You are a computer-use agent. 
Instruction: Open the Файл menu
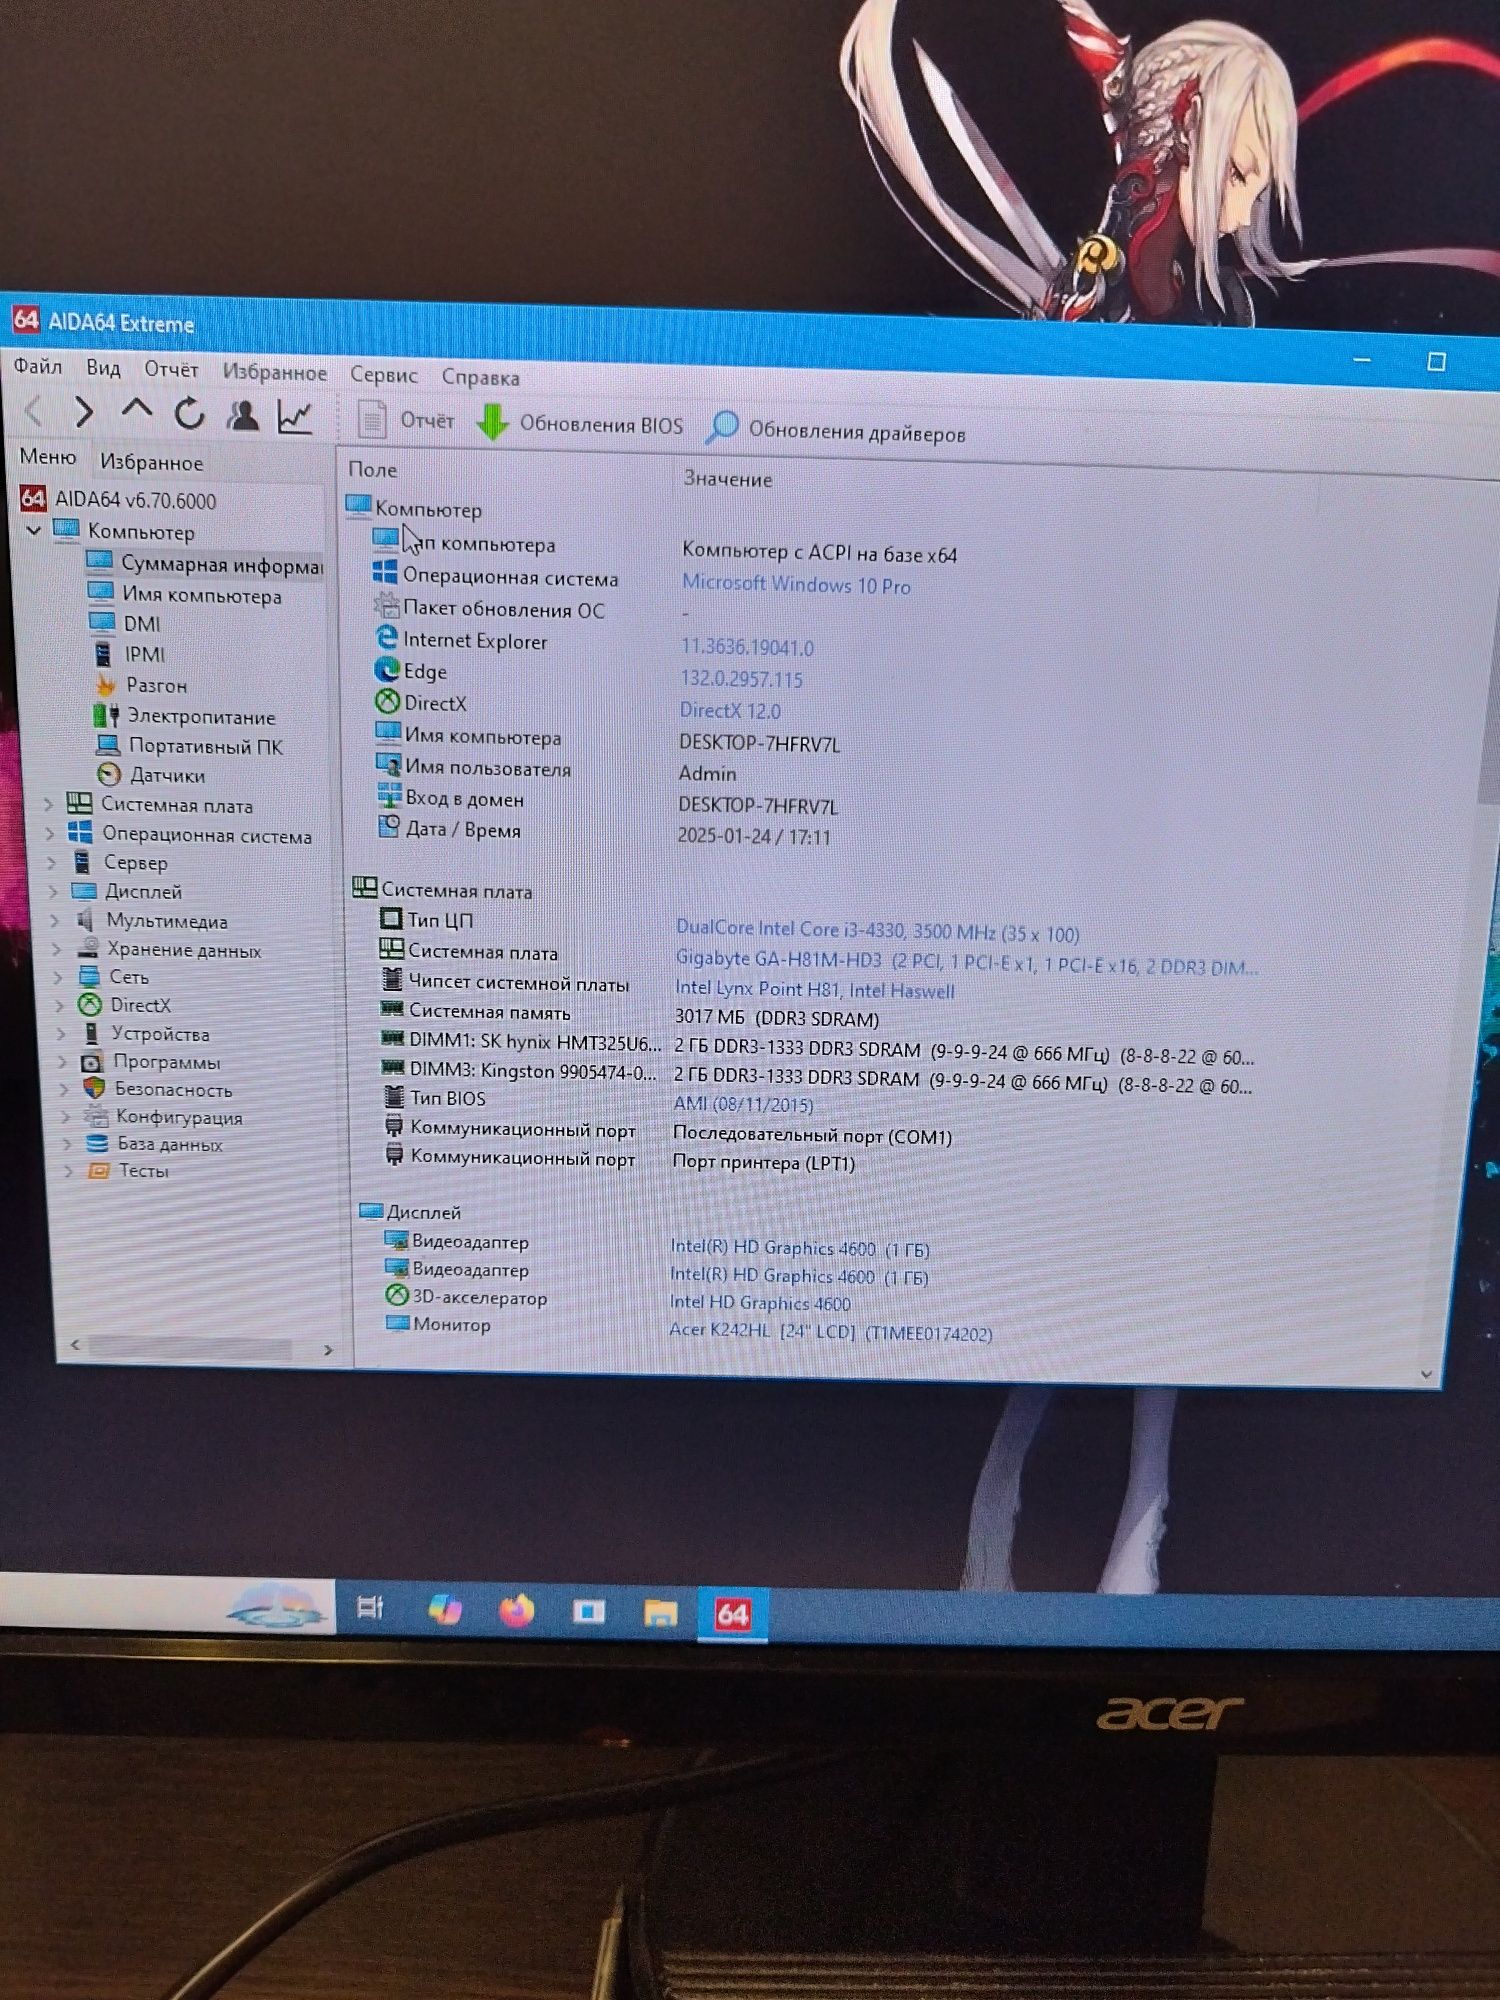click(38, 366)
